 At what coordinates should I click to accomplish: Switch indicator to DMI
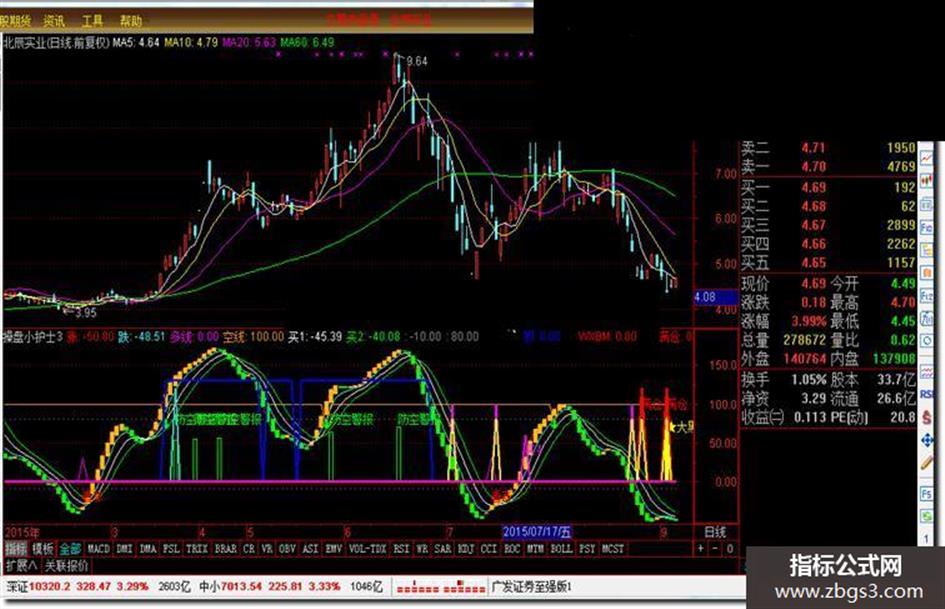pos(124,549)
